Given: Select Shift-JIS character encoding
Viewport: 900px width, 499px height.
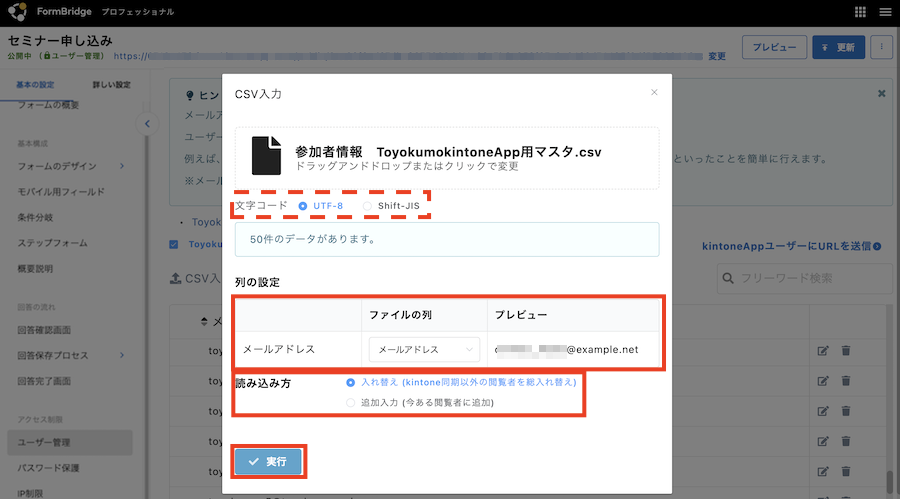Looking at the screenshot, I should click(367, 206).
